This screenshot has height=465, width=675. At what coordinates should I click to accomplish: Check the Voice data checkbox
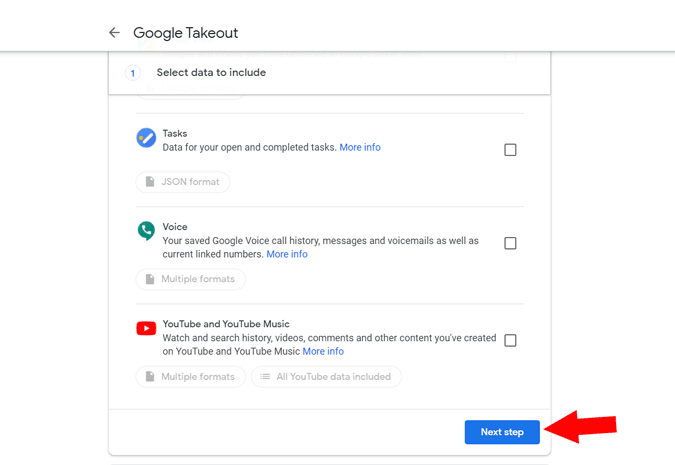(x=510, y=243)
